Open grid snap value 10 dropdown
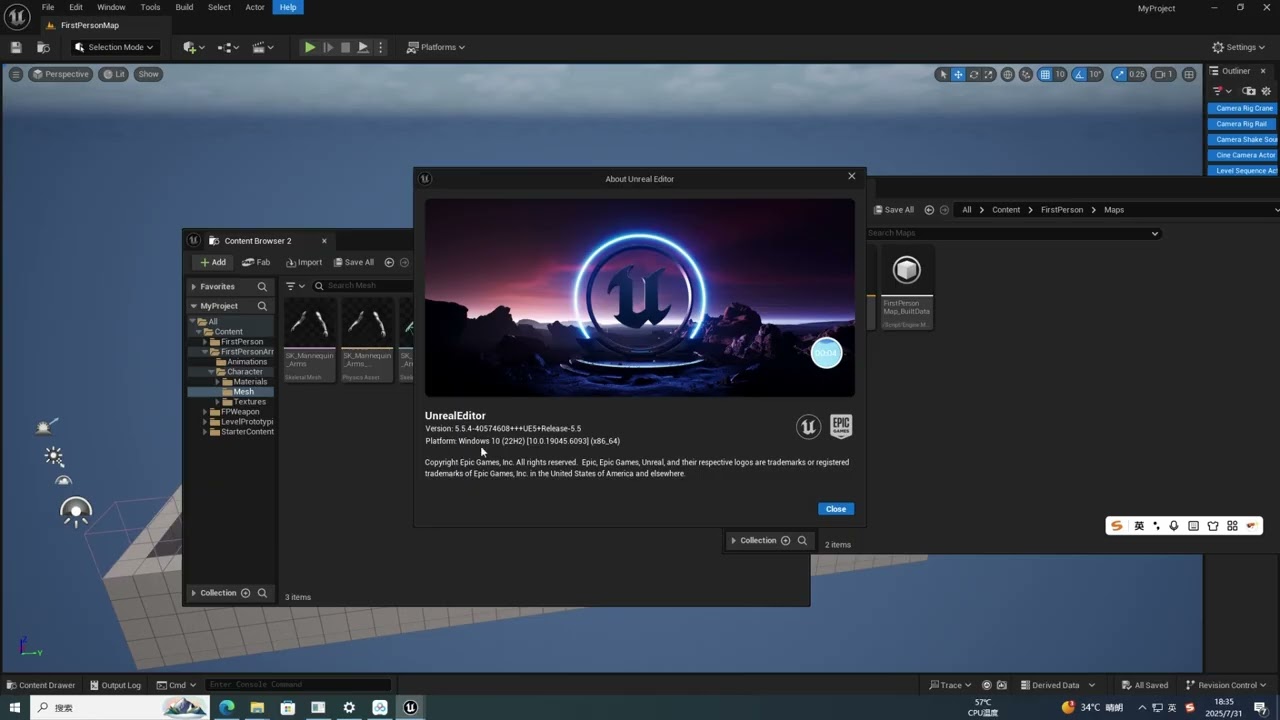 pyautogui.click(x=1060, y=74)
